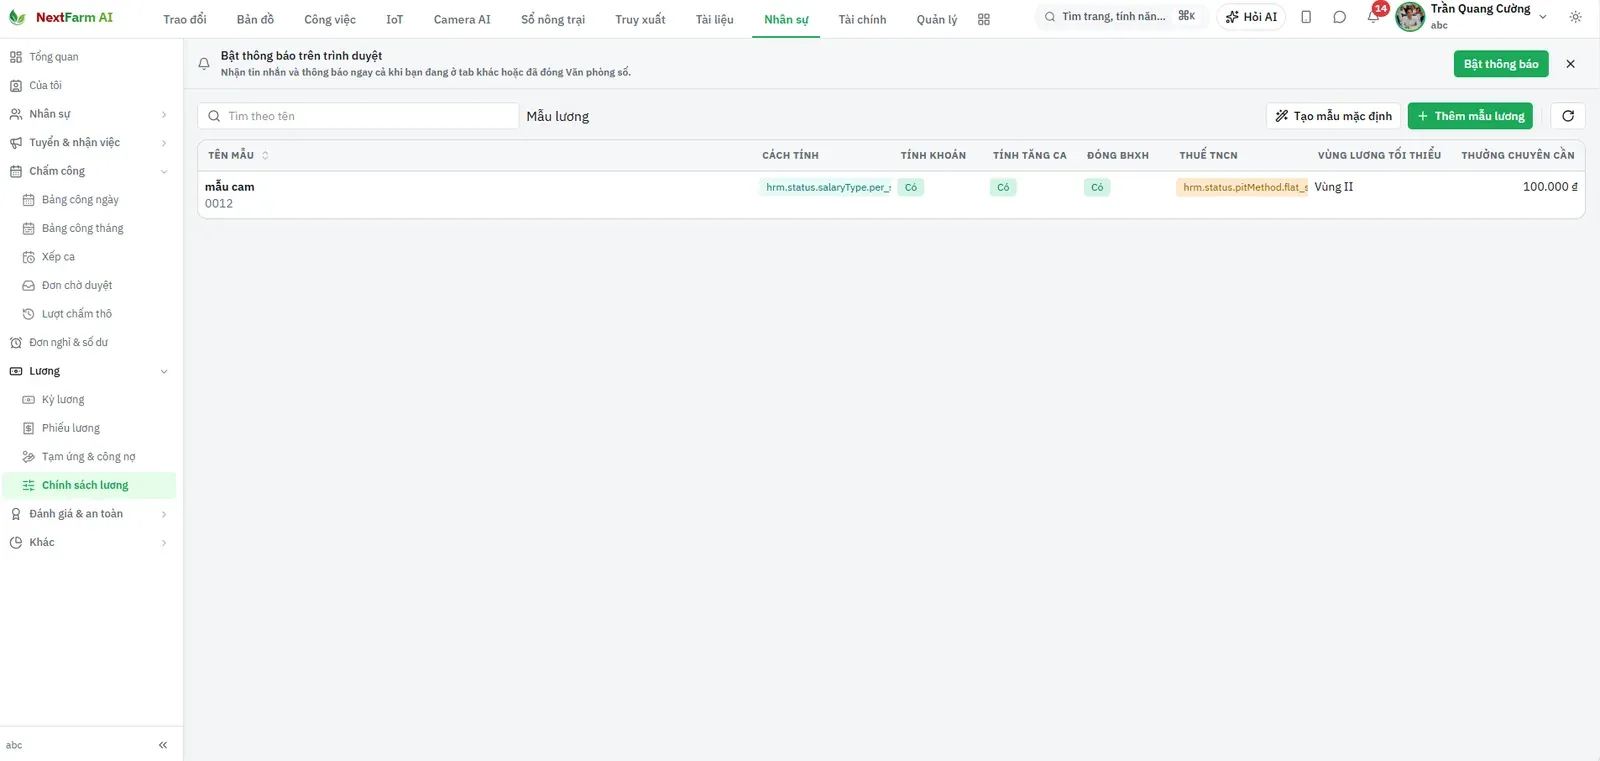
Task: Expand the Khác sidebar group
Action: [90, 543]
